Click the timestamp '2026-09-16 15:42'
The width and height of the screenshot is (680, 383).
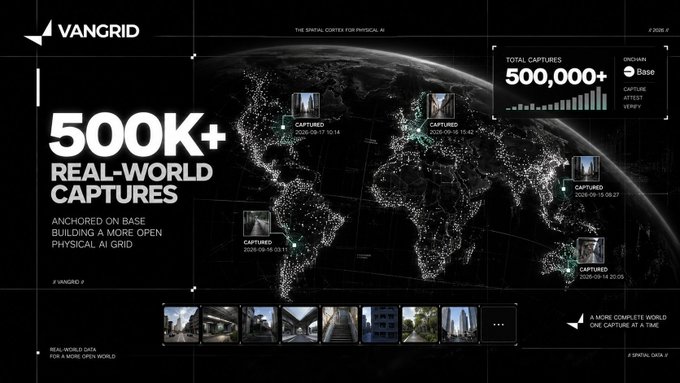click(x=451, y=132)
